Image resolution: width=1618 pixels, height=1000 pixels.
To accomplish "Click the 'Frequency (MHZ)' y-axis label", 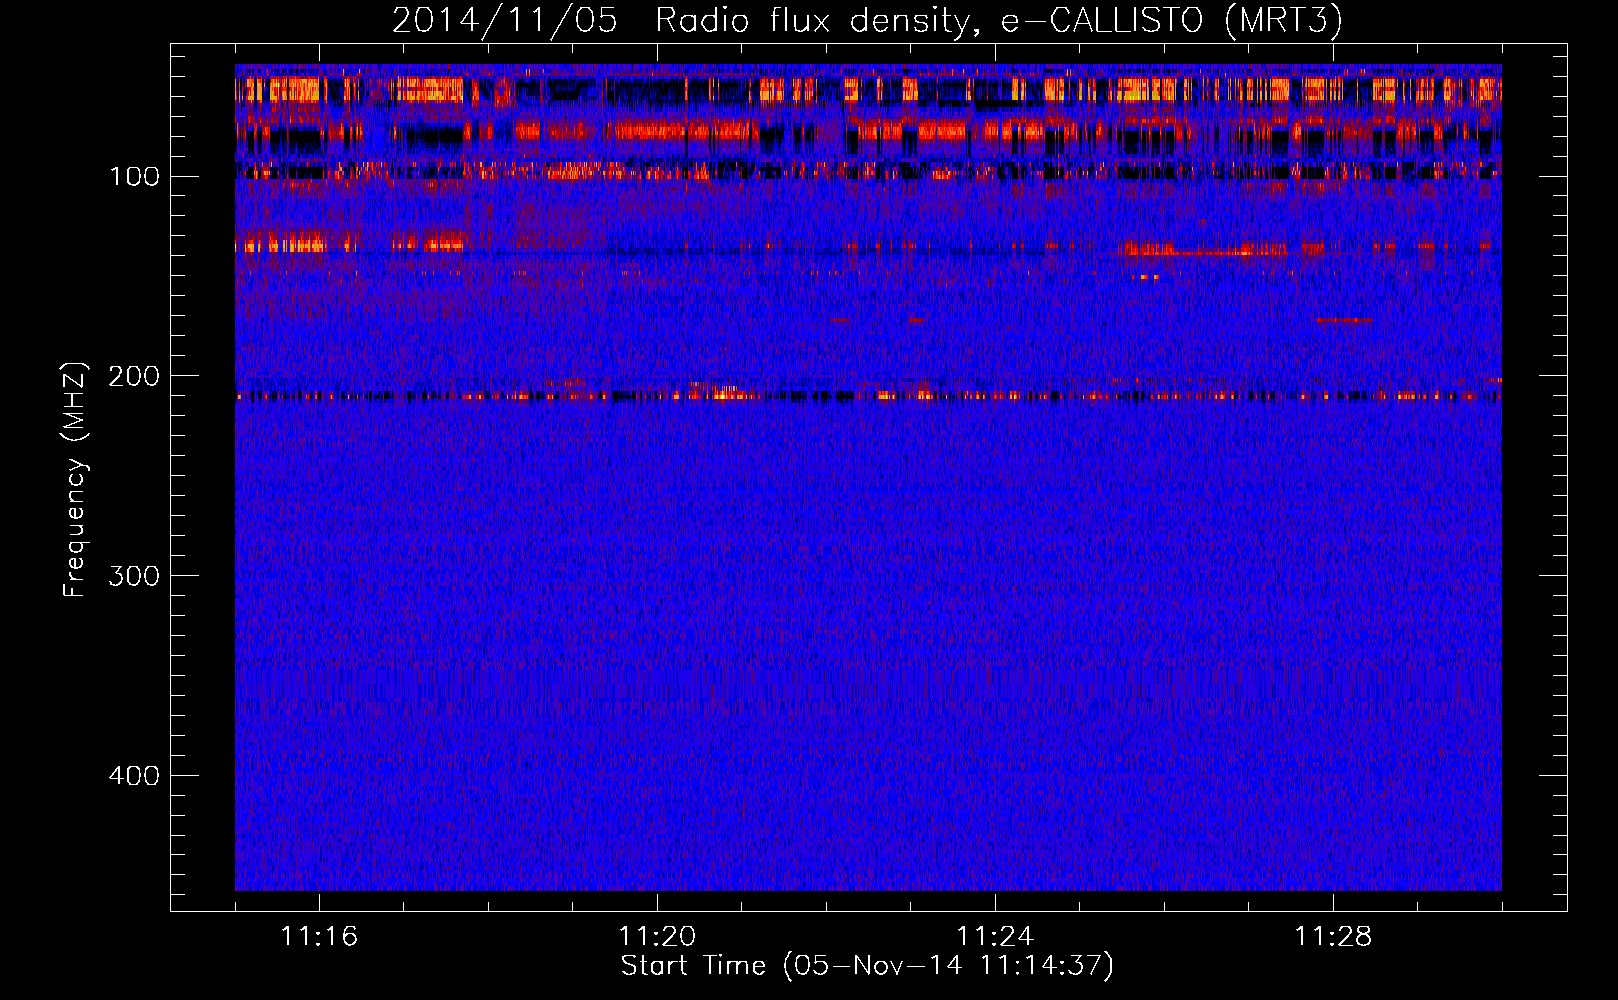I will [x=76, y=480].
